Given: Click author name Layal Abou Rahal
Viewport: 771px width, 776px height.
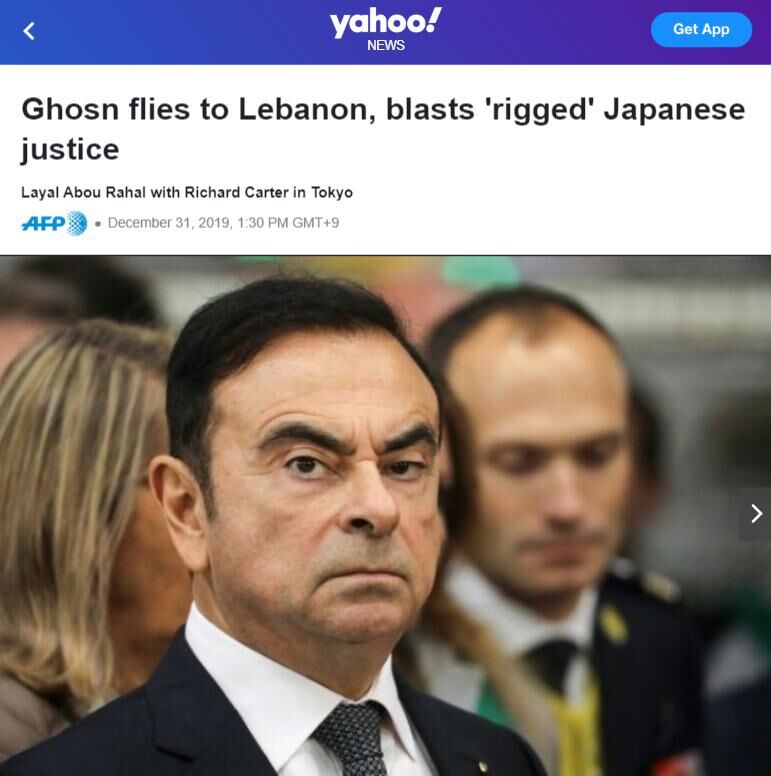Looking at the screenshot, I should pyautogui.click(x=83, y=192).
